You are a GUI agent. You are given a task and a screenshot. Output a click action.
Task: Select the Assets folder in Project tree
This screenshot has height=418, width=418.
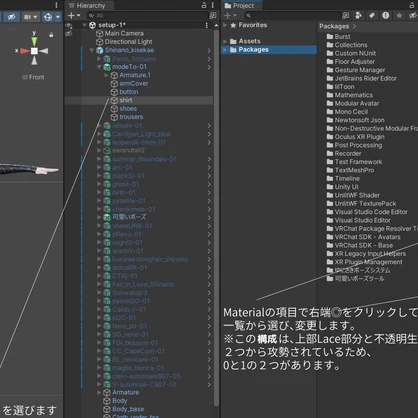pos(245,41)
